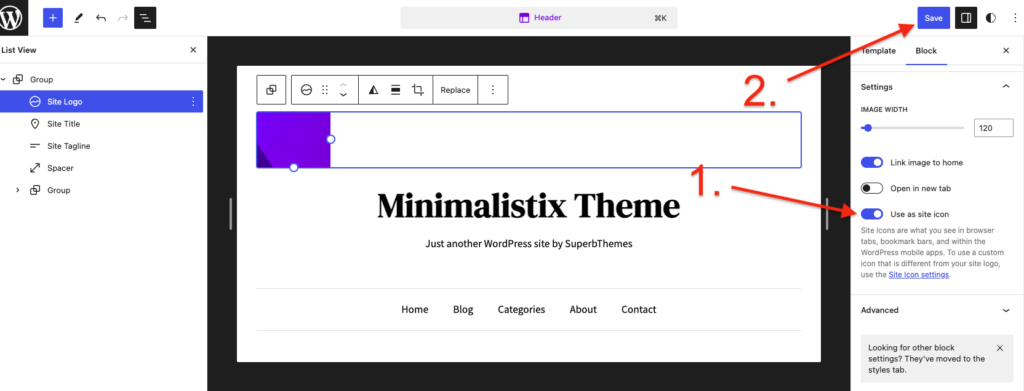Toggle the Styles half-circle icon
Image resolution: width=1024 pixels, height=391 pixels.
[991, 18]
